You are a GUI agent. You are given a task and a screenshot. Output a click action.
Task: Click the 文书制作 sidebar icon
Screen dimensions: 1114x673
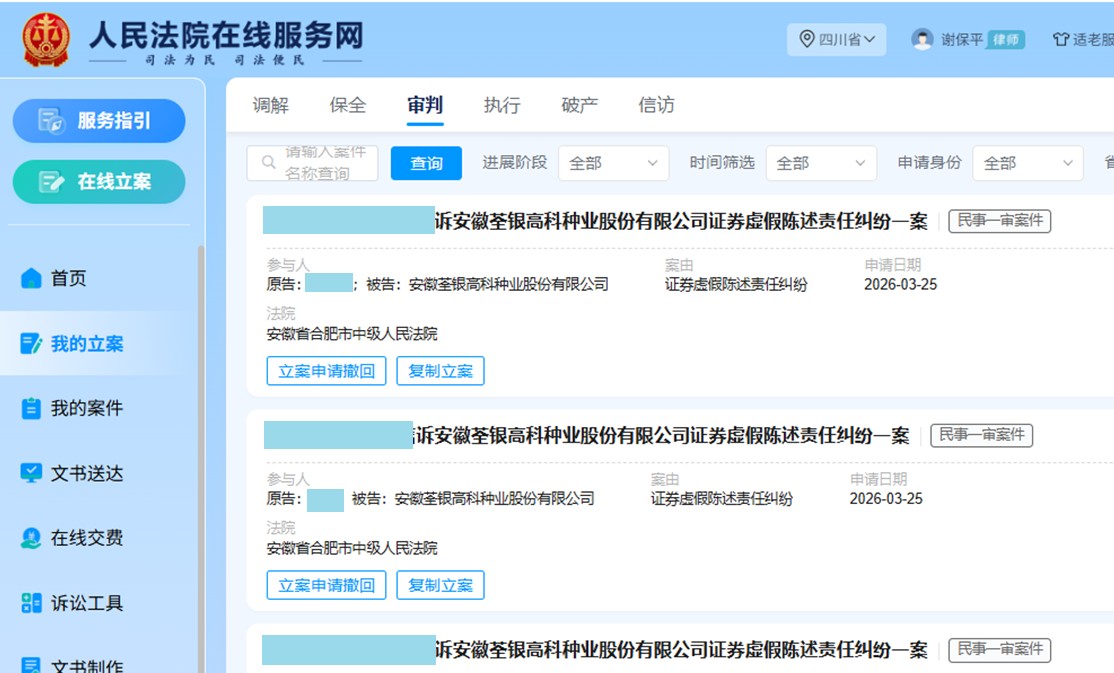[31, 664]
